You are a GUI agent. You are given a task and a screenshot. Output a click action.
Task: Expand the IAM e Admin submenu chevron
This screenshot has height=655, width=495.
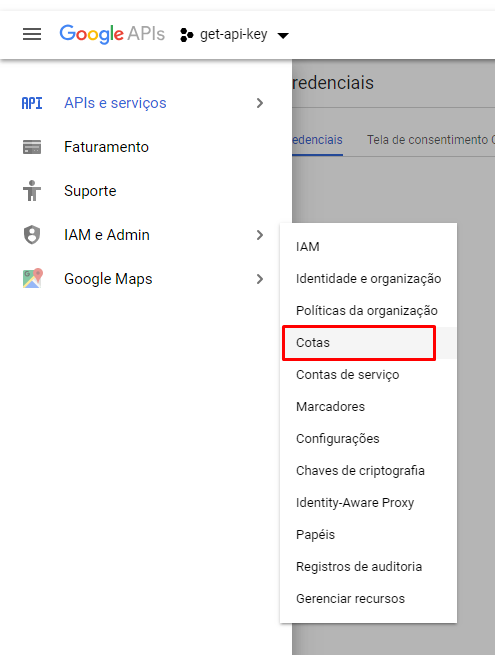(x=260, y=235)
